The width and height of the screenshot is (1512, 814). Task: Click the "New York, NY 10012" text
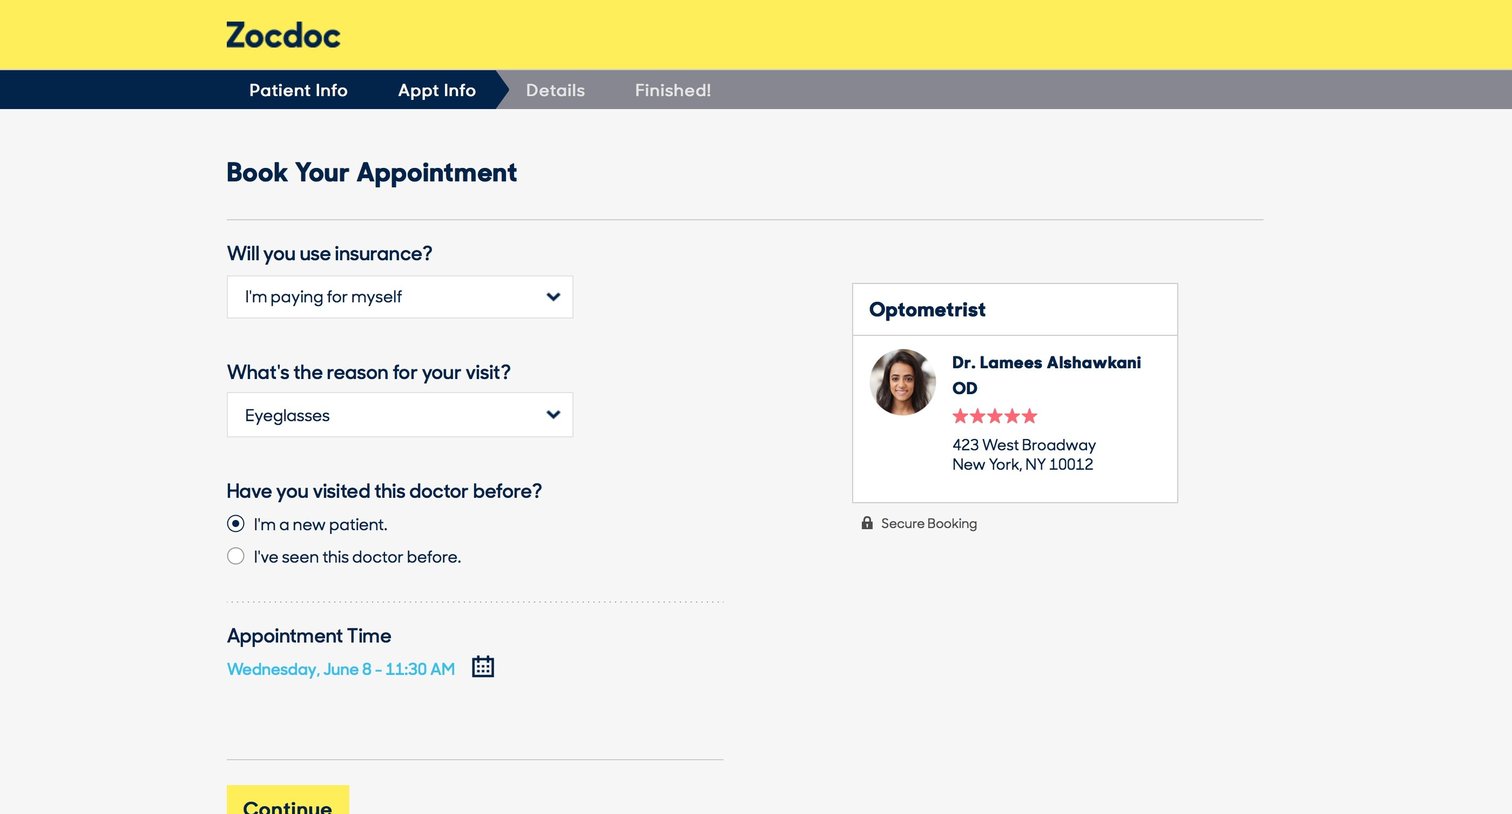click(x=1023, y=464)
